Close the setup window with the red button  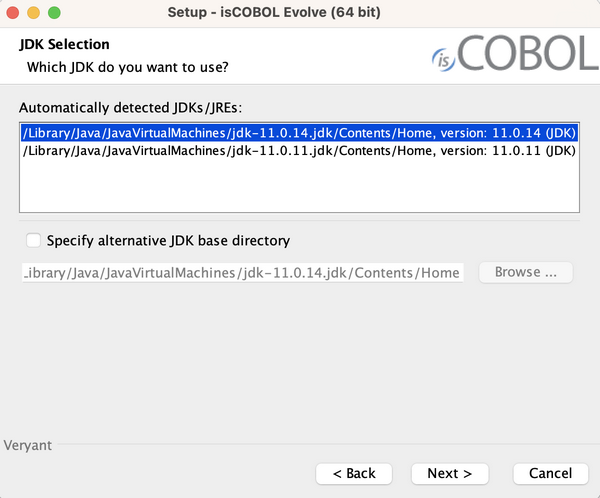[13, 13]
